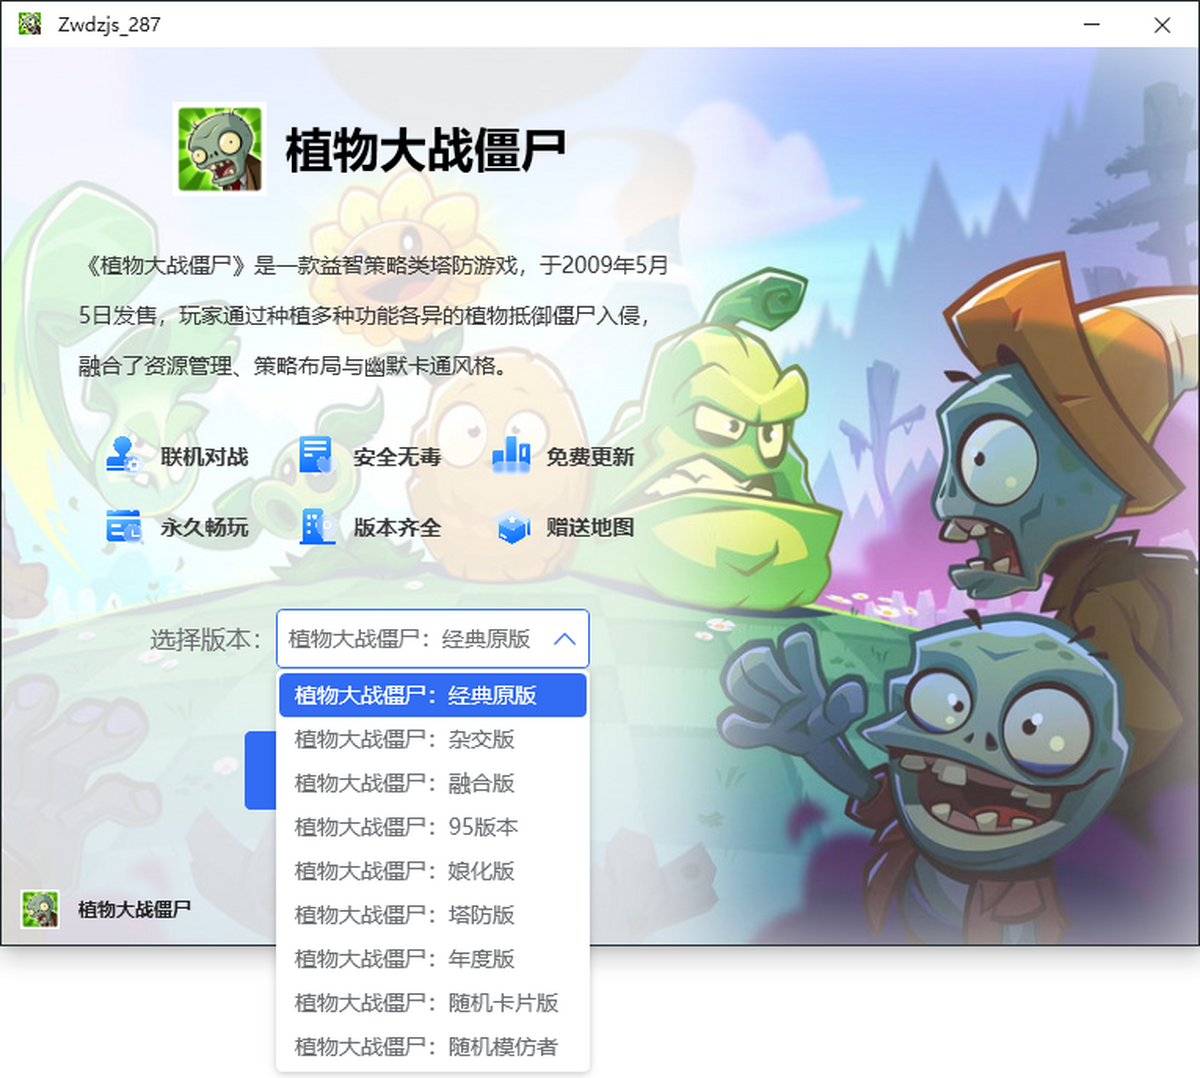Click the 免费更新 bar chart icon
The image size is (1200, 1078).
511,456
